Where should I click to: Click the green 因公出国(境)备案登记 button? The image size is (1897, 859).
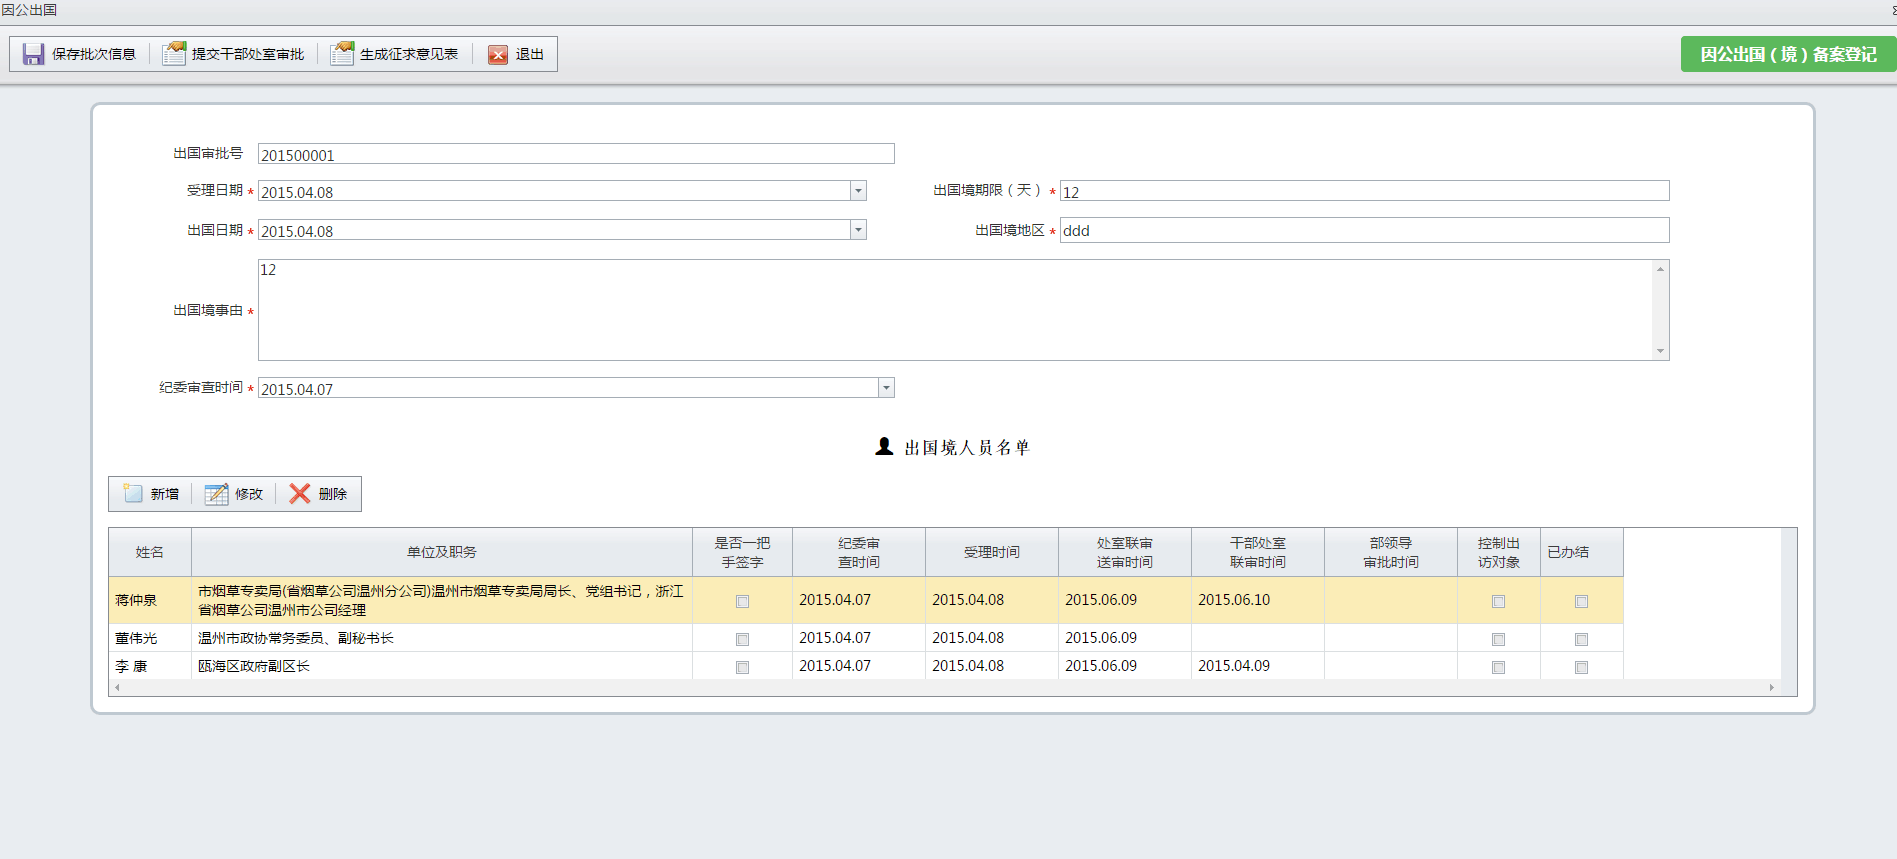(1787, 54)
